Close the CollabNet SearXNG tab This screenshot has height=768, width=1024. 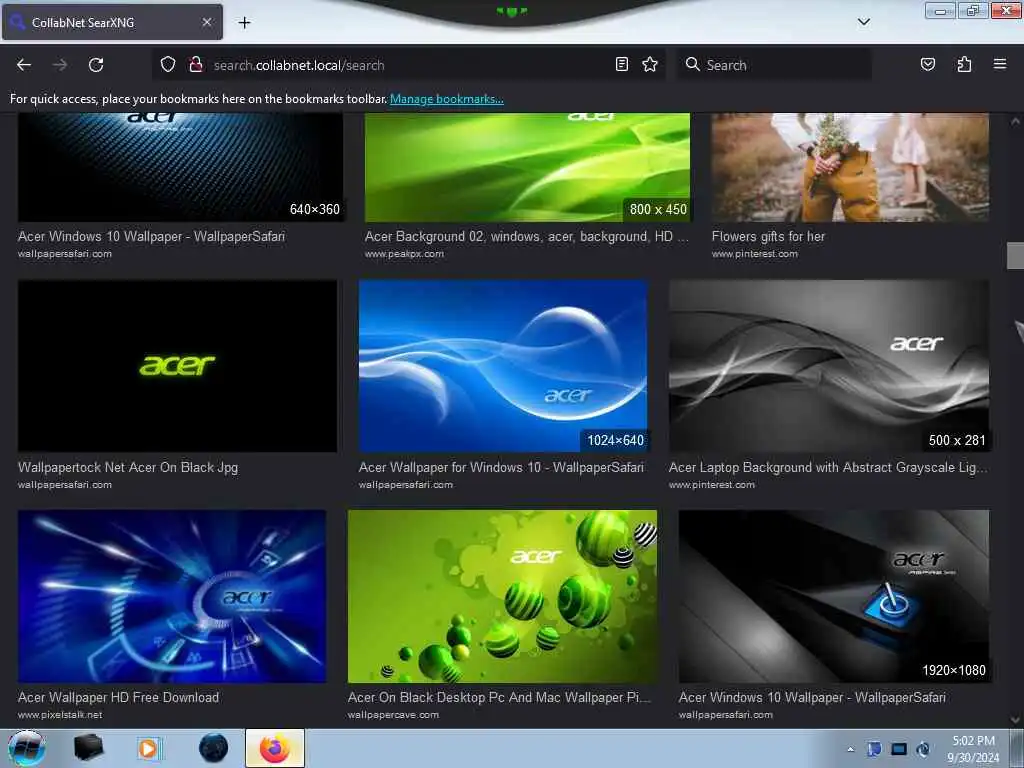click(206, 22)
